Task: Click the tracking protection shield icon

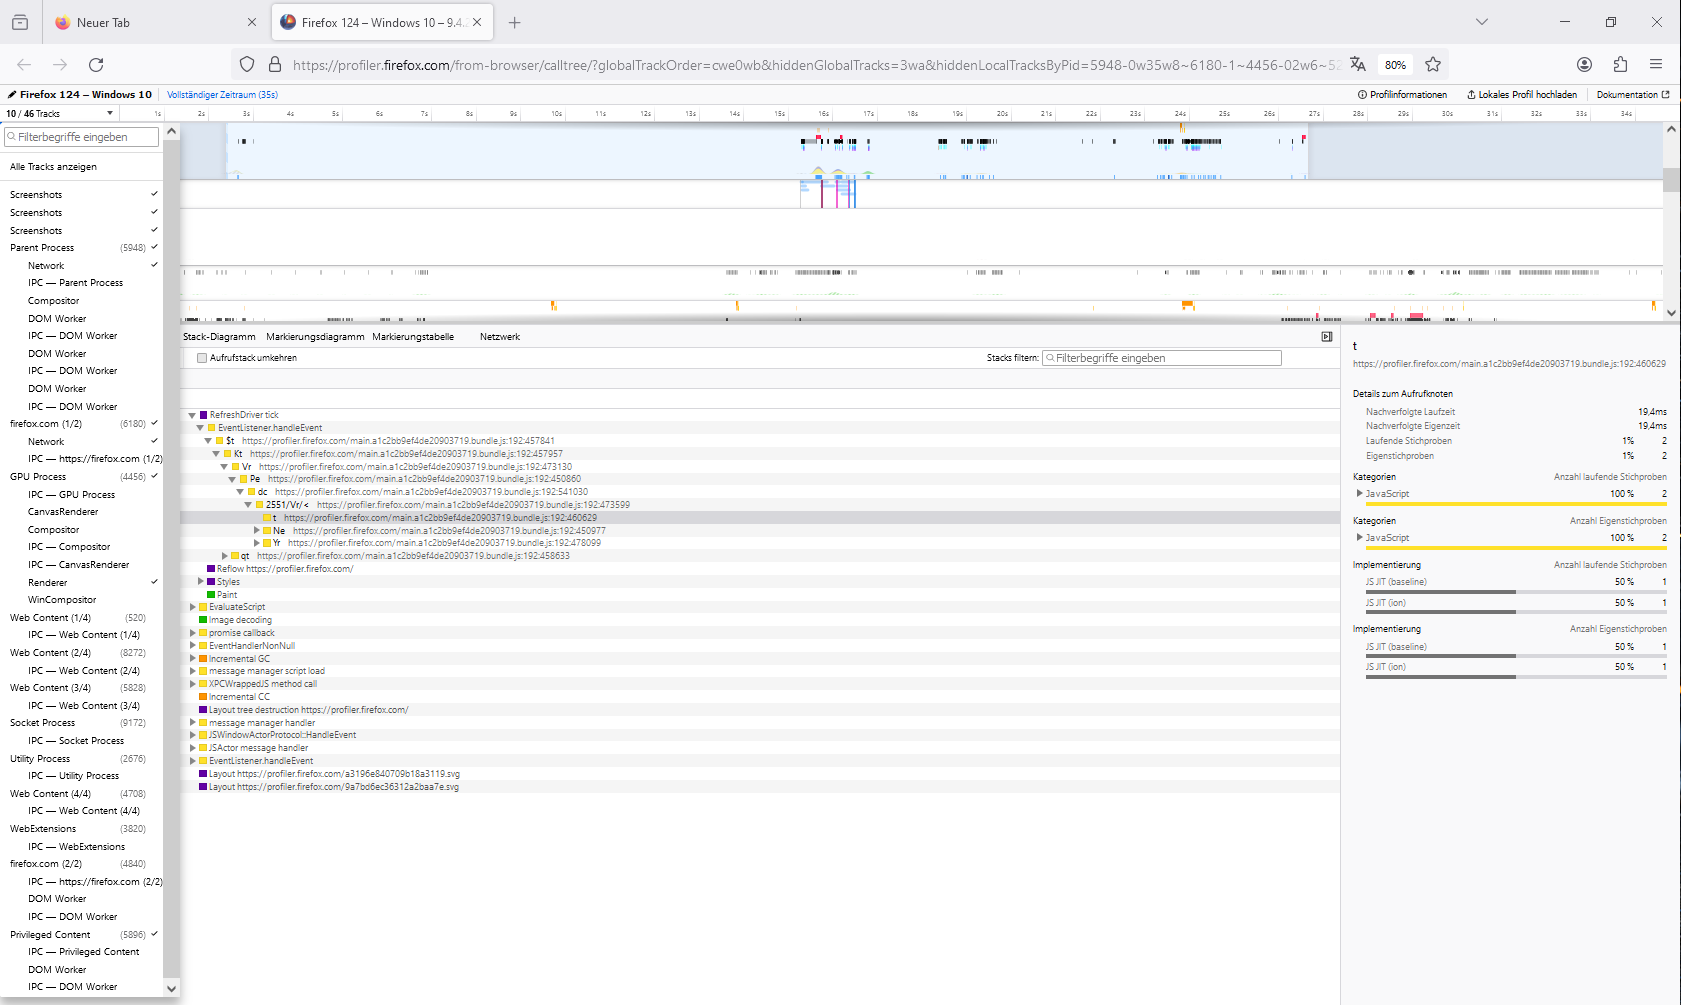Action: 247,64
